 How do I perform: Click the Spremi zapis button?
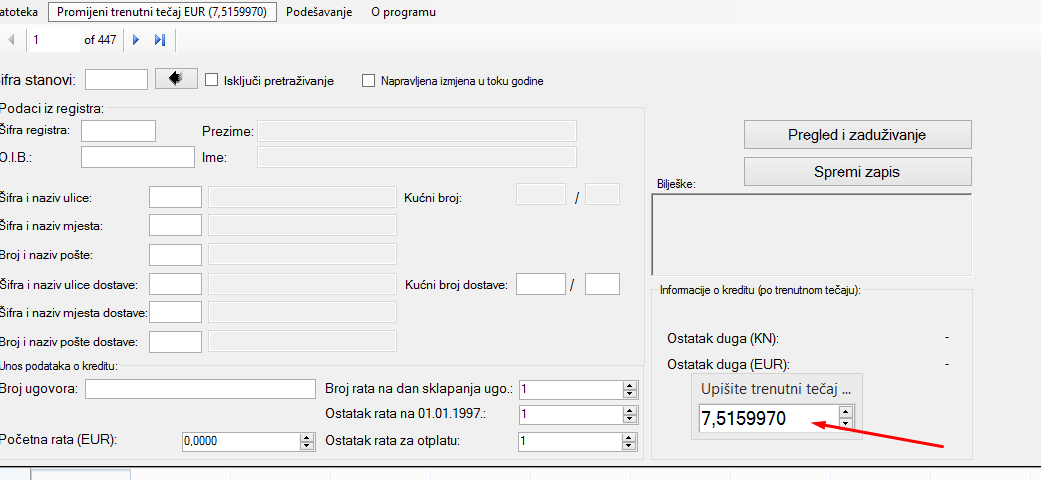click(857, 172)
